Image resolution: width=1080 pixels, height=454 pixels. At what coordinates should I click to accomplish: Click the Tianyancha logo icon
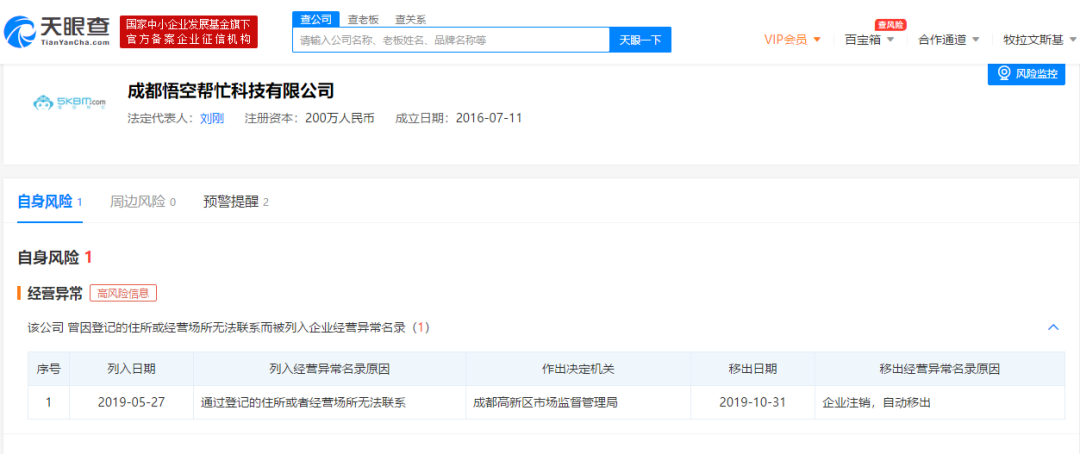(20, 31)
